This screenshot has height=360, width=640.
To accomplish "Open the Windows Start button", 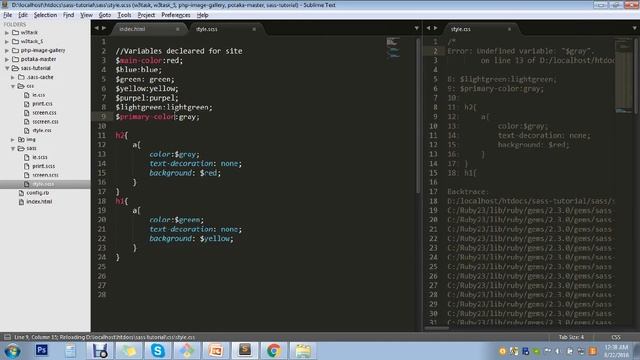I will 12,351.
